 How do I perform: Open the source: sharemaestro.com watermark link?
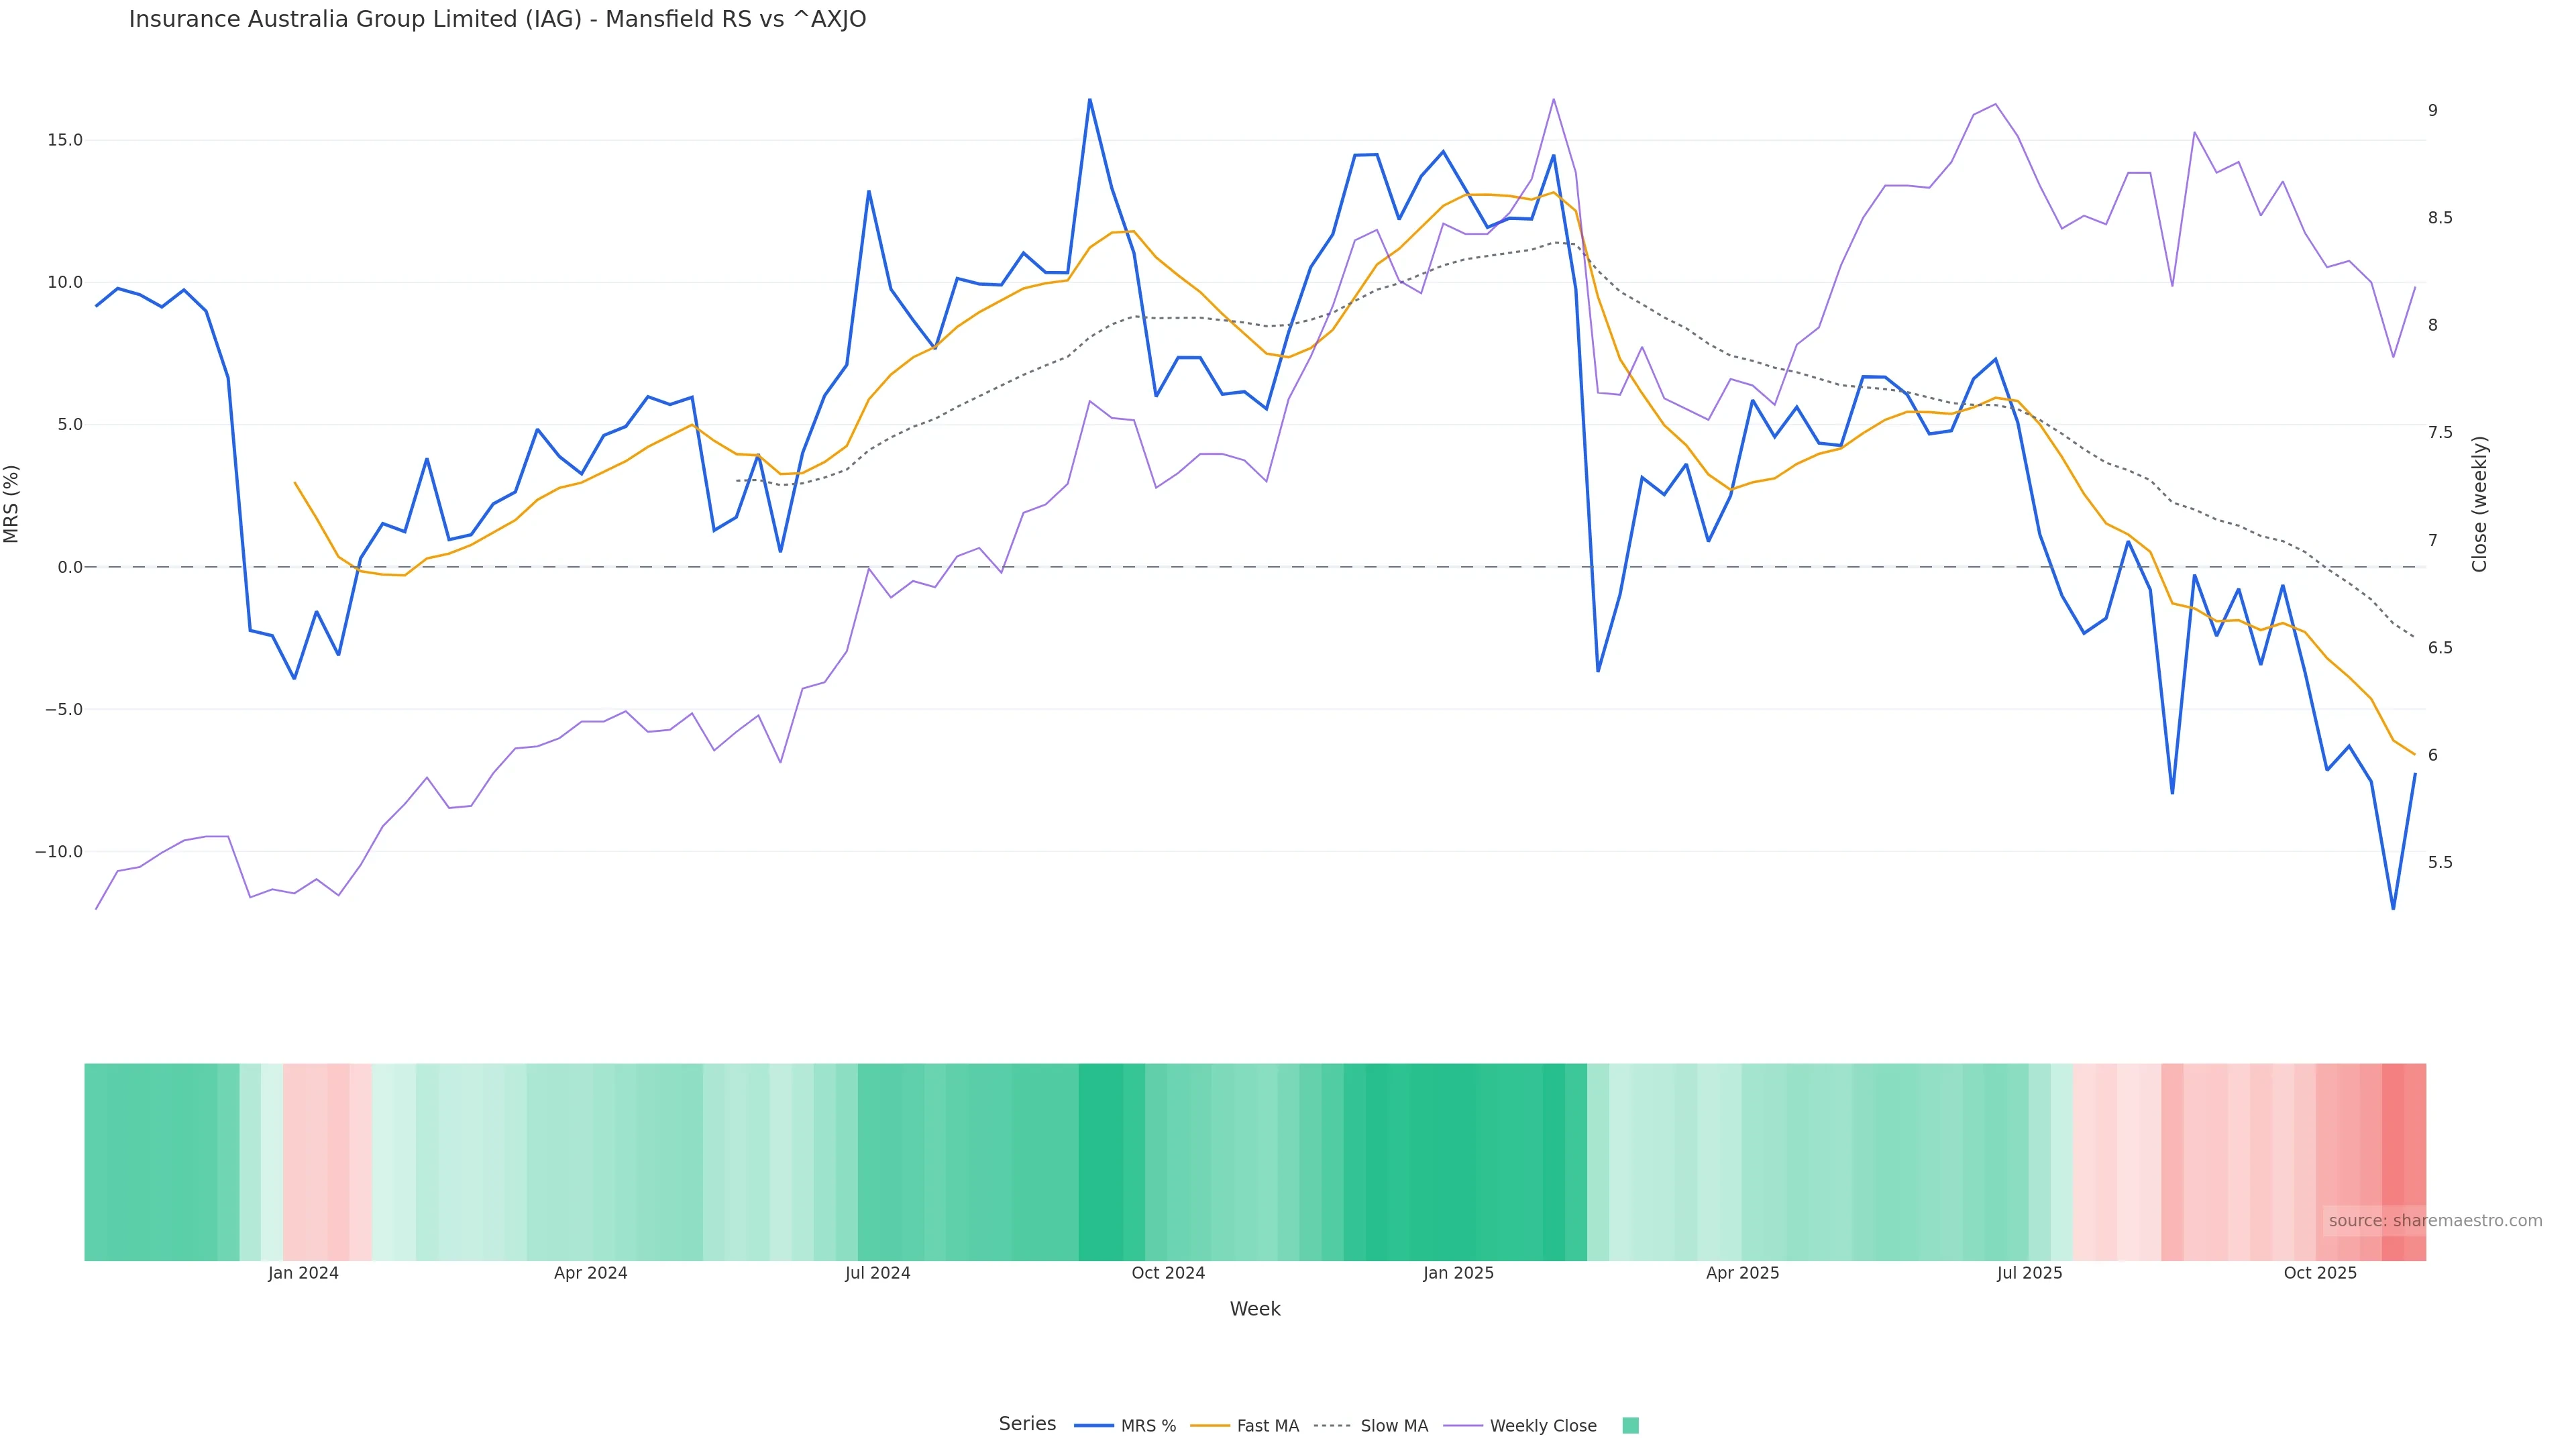[x=2435, y=1221]
